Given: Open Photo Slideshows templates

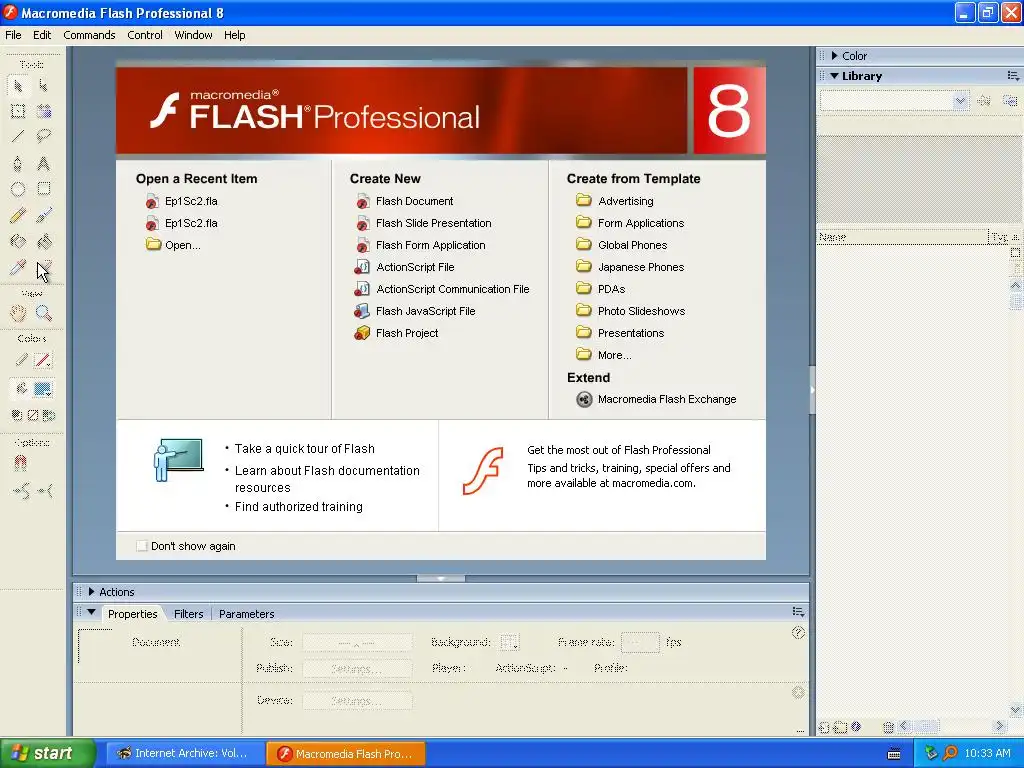Looking at the screenshot, I should coord(641,312).
